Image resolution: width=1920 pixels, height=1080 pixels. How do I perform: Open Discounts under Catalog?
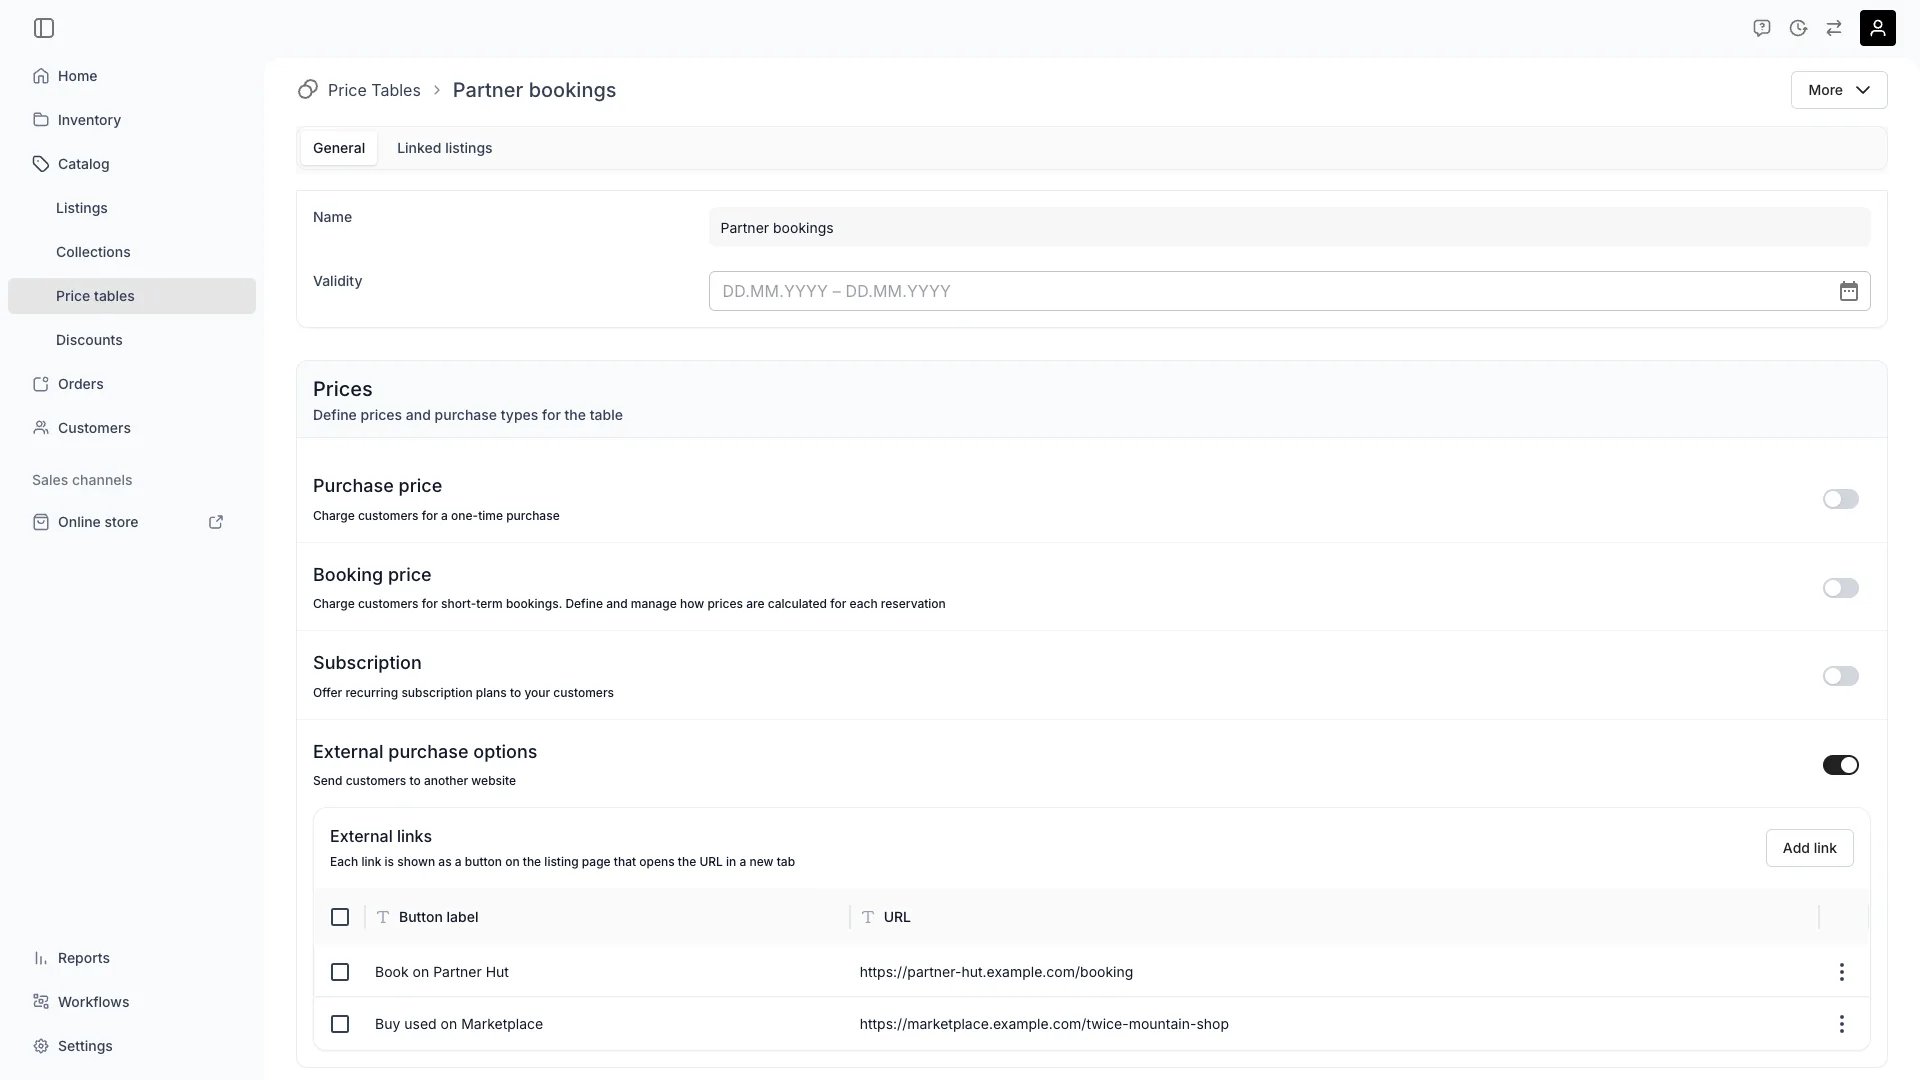132,340
